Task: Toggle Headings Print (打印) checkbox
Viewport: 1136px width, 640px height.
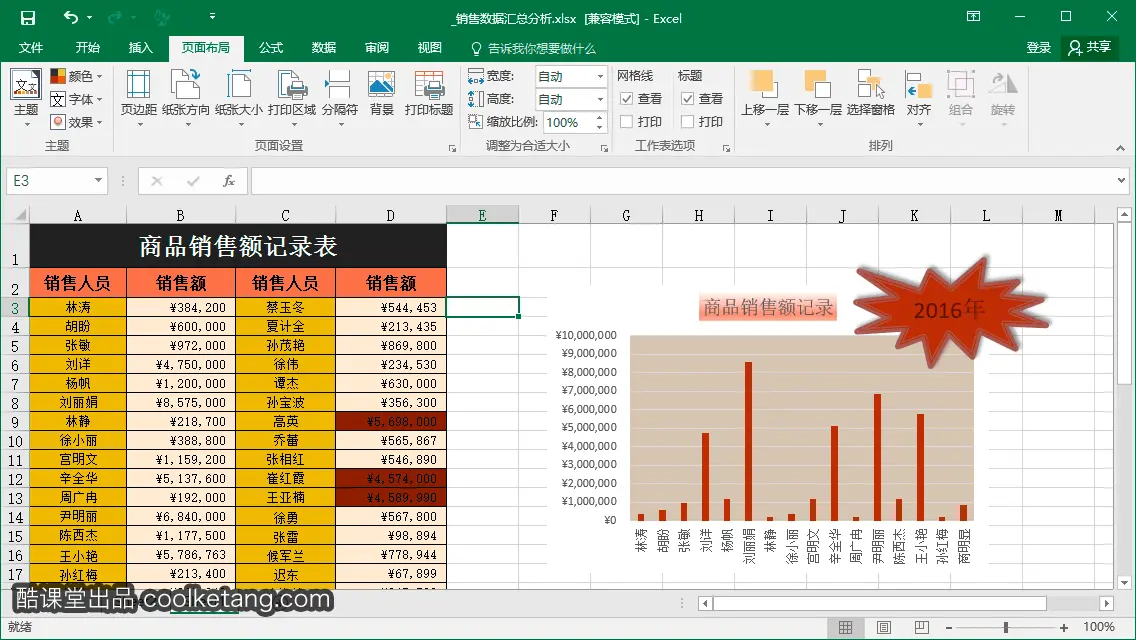Action: [688, 122]
